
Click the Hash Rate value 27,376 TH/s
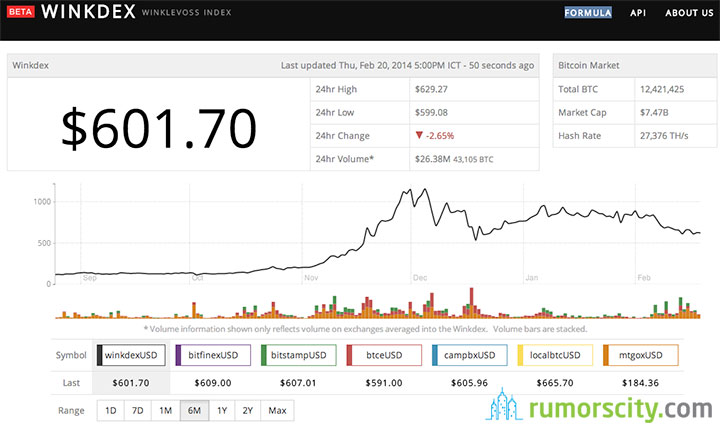(664, 135)
